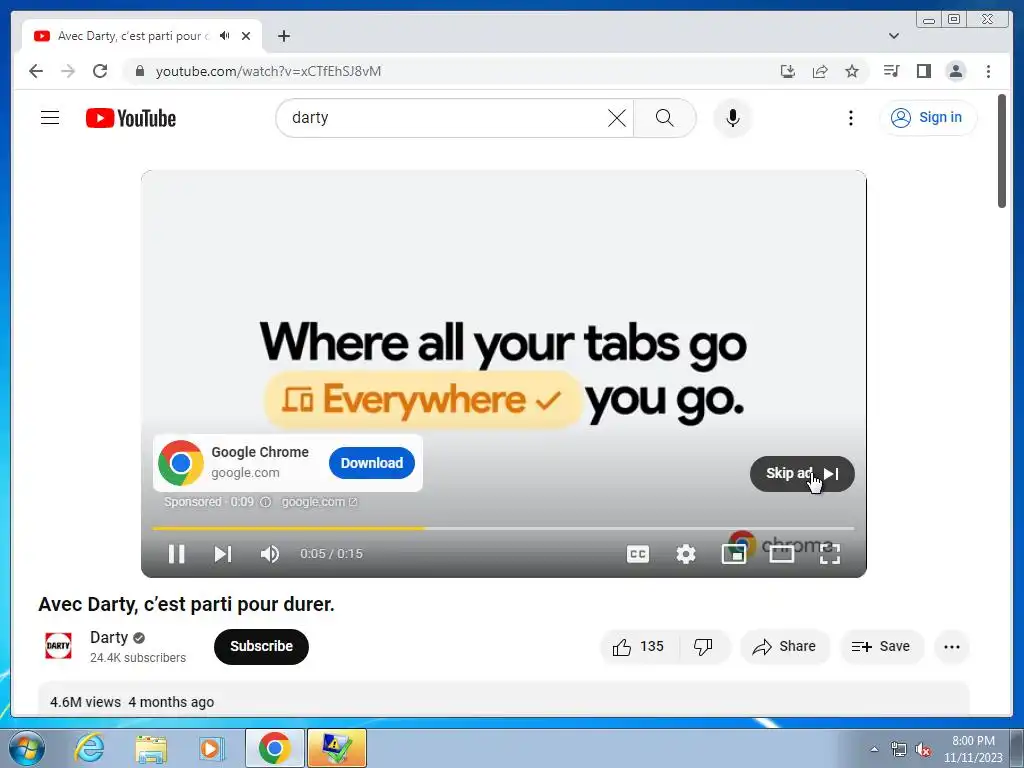
Task: View site information padlock
Action: pos(139,71)
